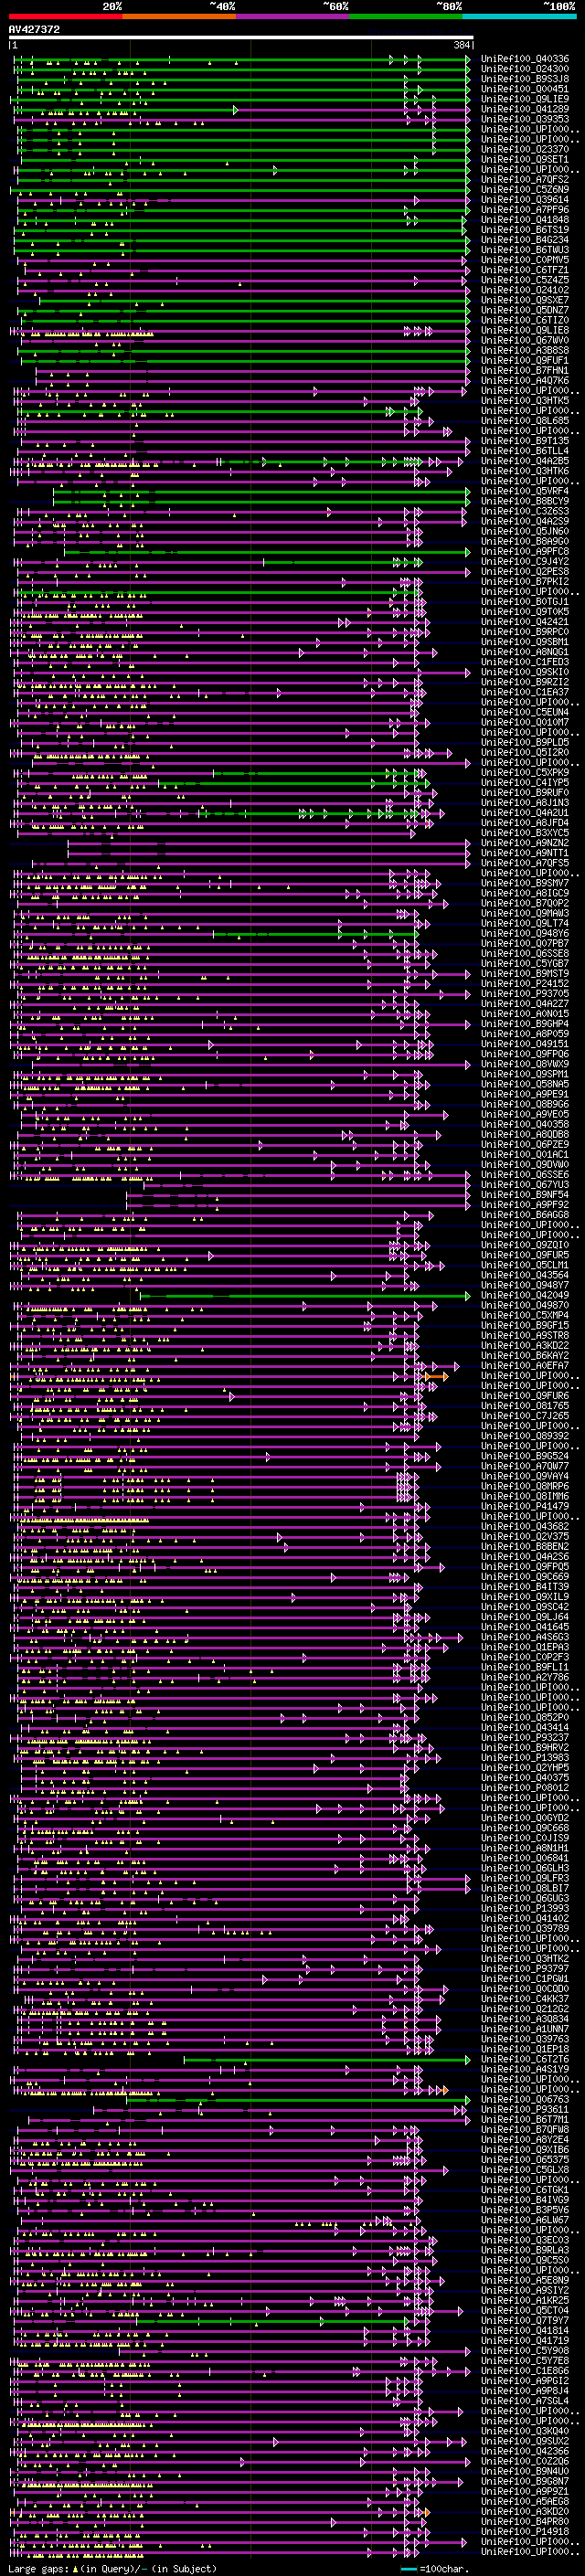Screen dimensions: 585x2576
Task: Select the UniRef100_C3Z6S3 alignment label
Action: tap(525, 512)
